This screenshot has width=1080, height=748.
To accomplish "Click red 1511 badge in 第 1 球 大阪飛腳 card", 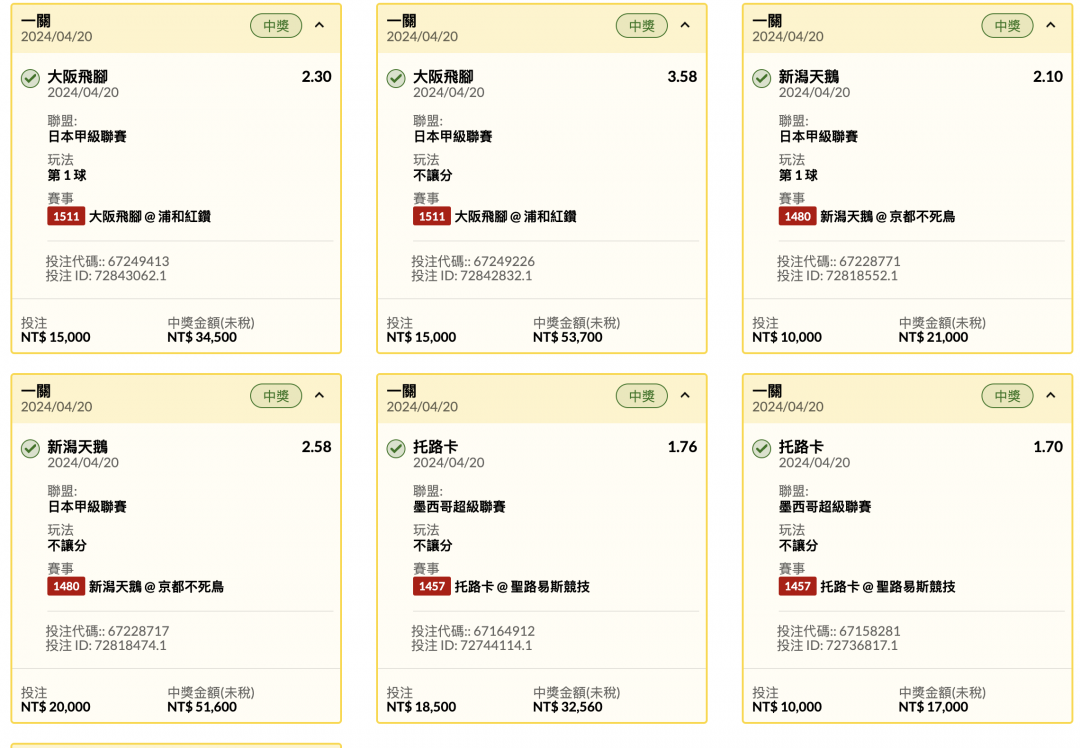I will coord(66,216).
